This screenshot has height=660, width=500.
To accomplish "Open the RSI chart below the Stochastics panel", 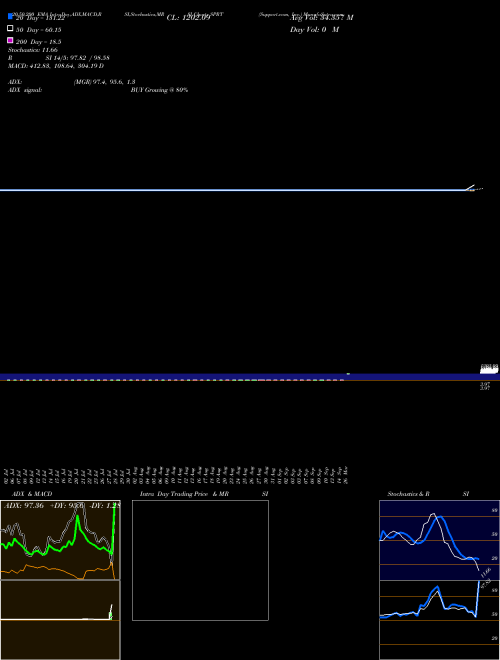I will coord(439,620).
